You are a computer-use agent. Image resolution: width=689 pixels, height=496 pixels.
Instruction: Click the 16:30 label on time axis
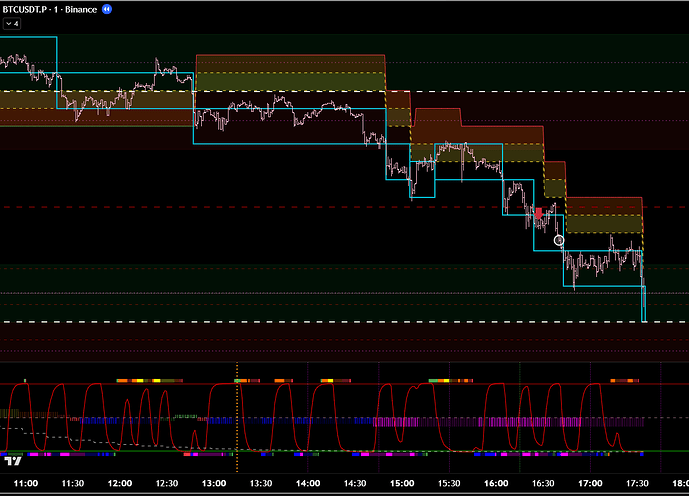pyautogui.click(x=543, y=483)
